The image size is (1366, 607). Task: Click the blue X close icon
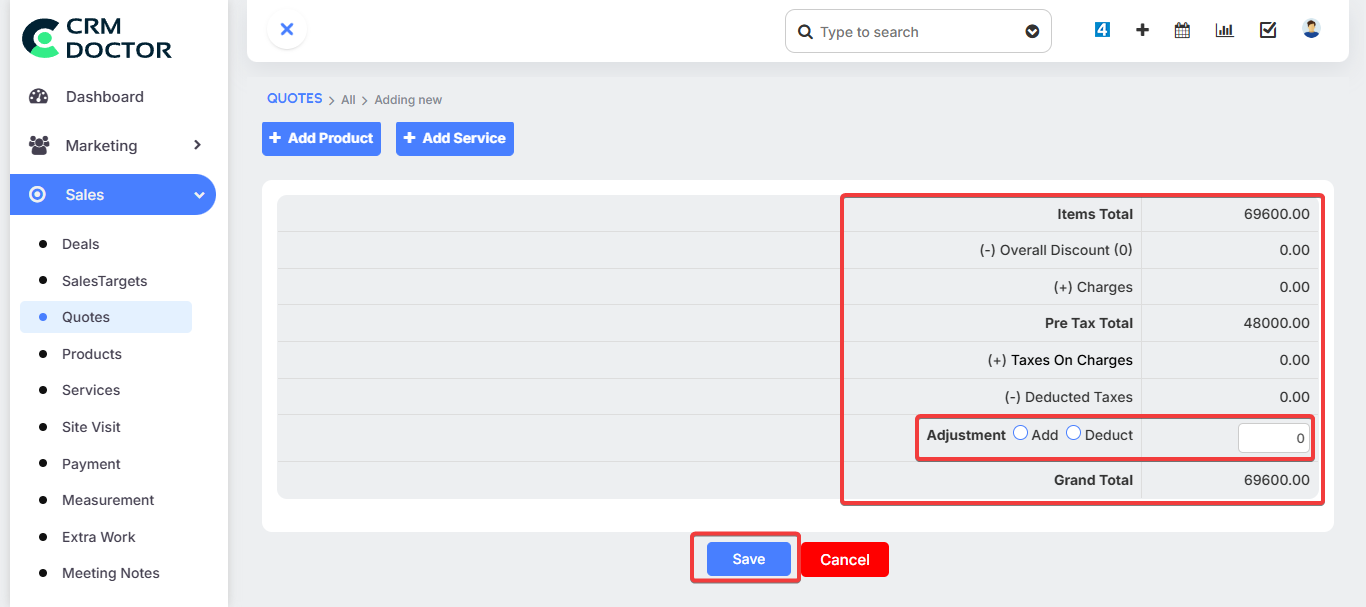pos(287,30)
